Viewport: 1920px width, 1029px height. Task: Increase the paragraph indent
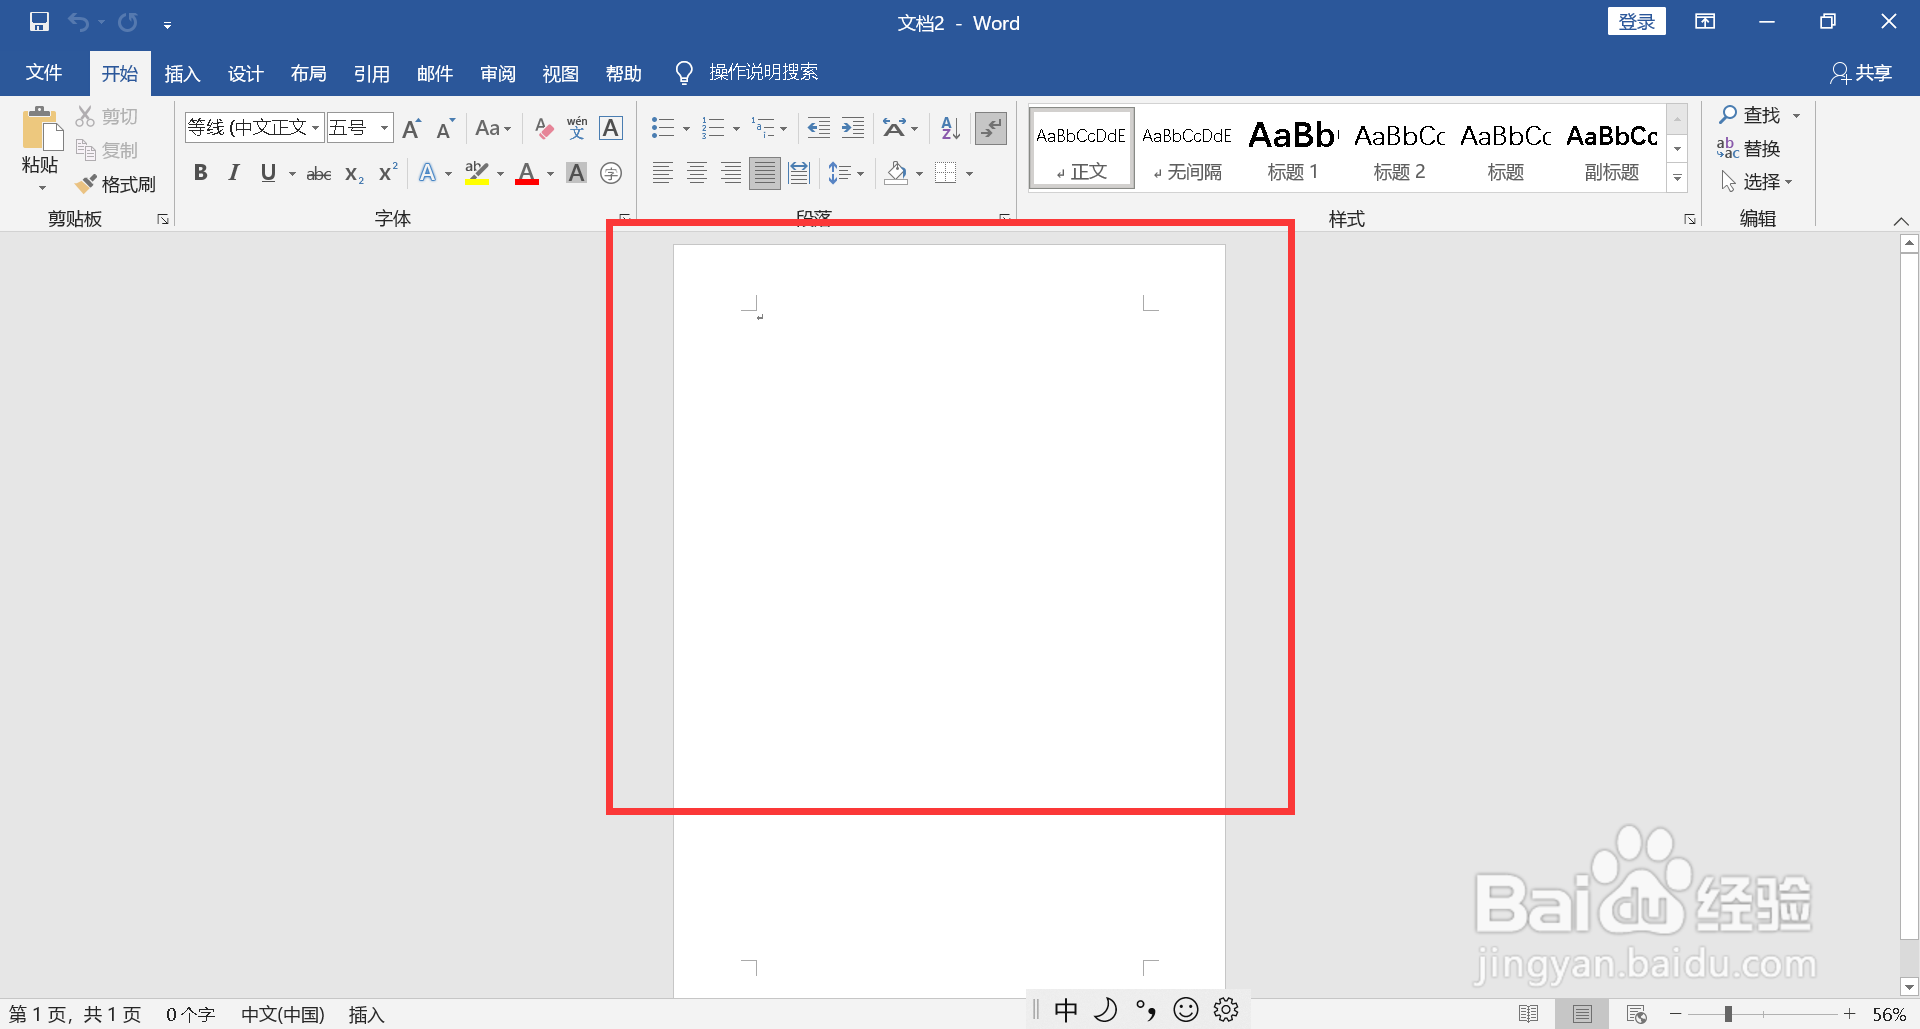(852, 128)
